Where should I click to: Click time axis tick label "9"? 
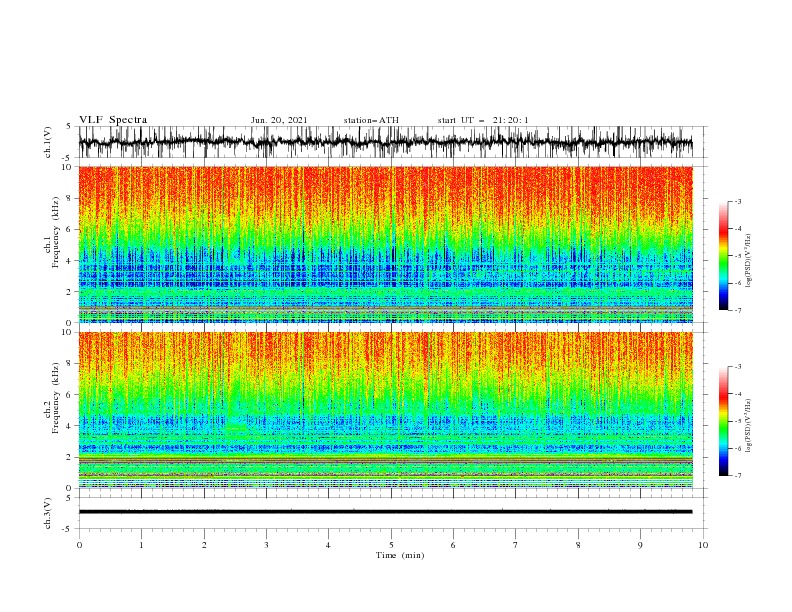tap(640, 545)
